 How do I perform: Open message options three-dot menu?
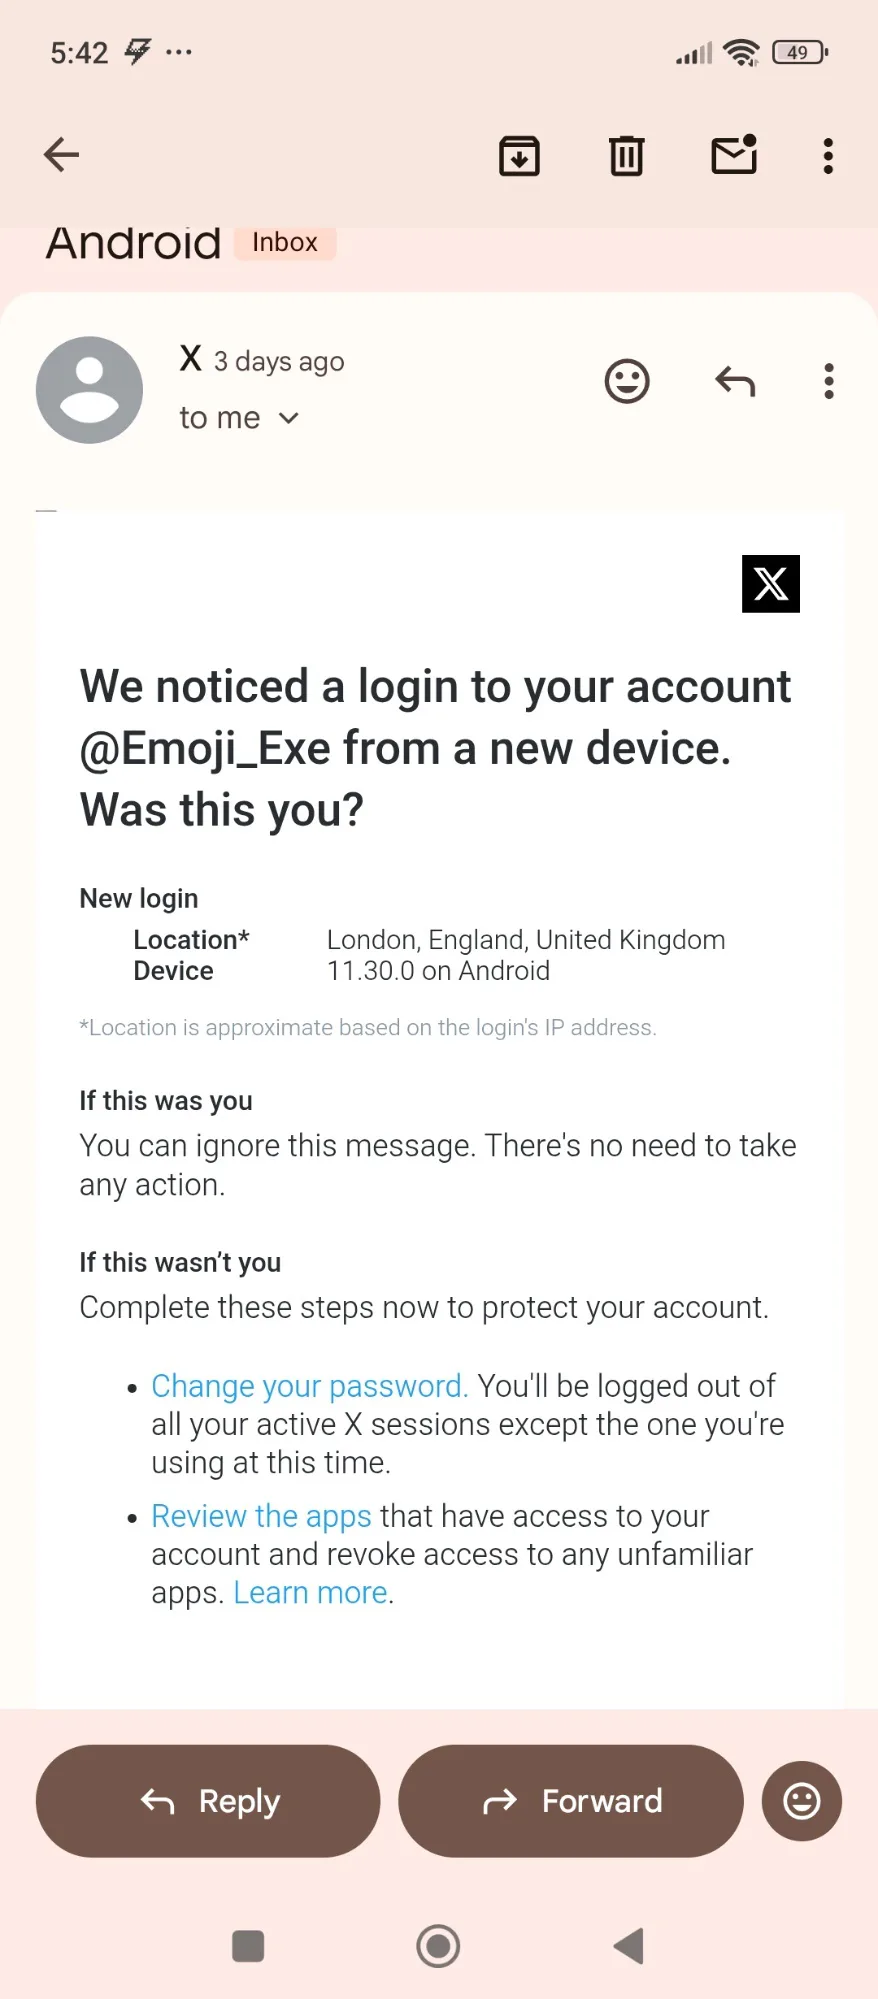pyautogui.click(x=828, y=381)
